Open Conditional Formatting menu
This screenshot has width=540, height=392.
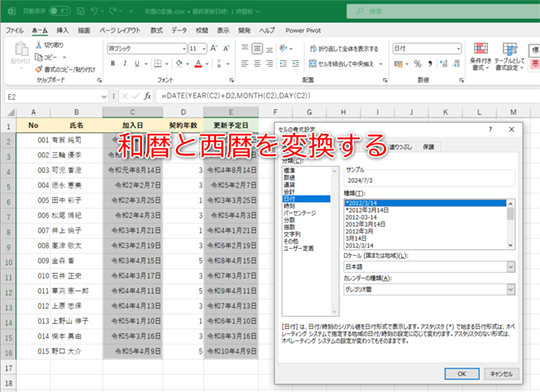click(x=480, y=57)
